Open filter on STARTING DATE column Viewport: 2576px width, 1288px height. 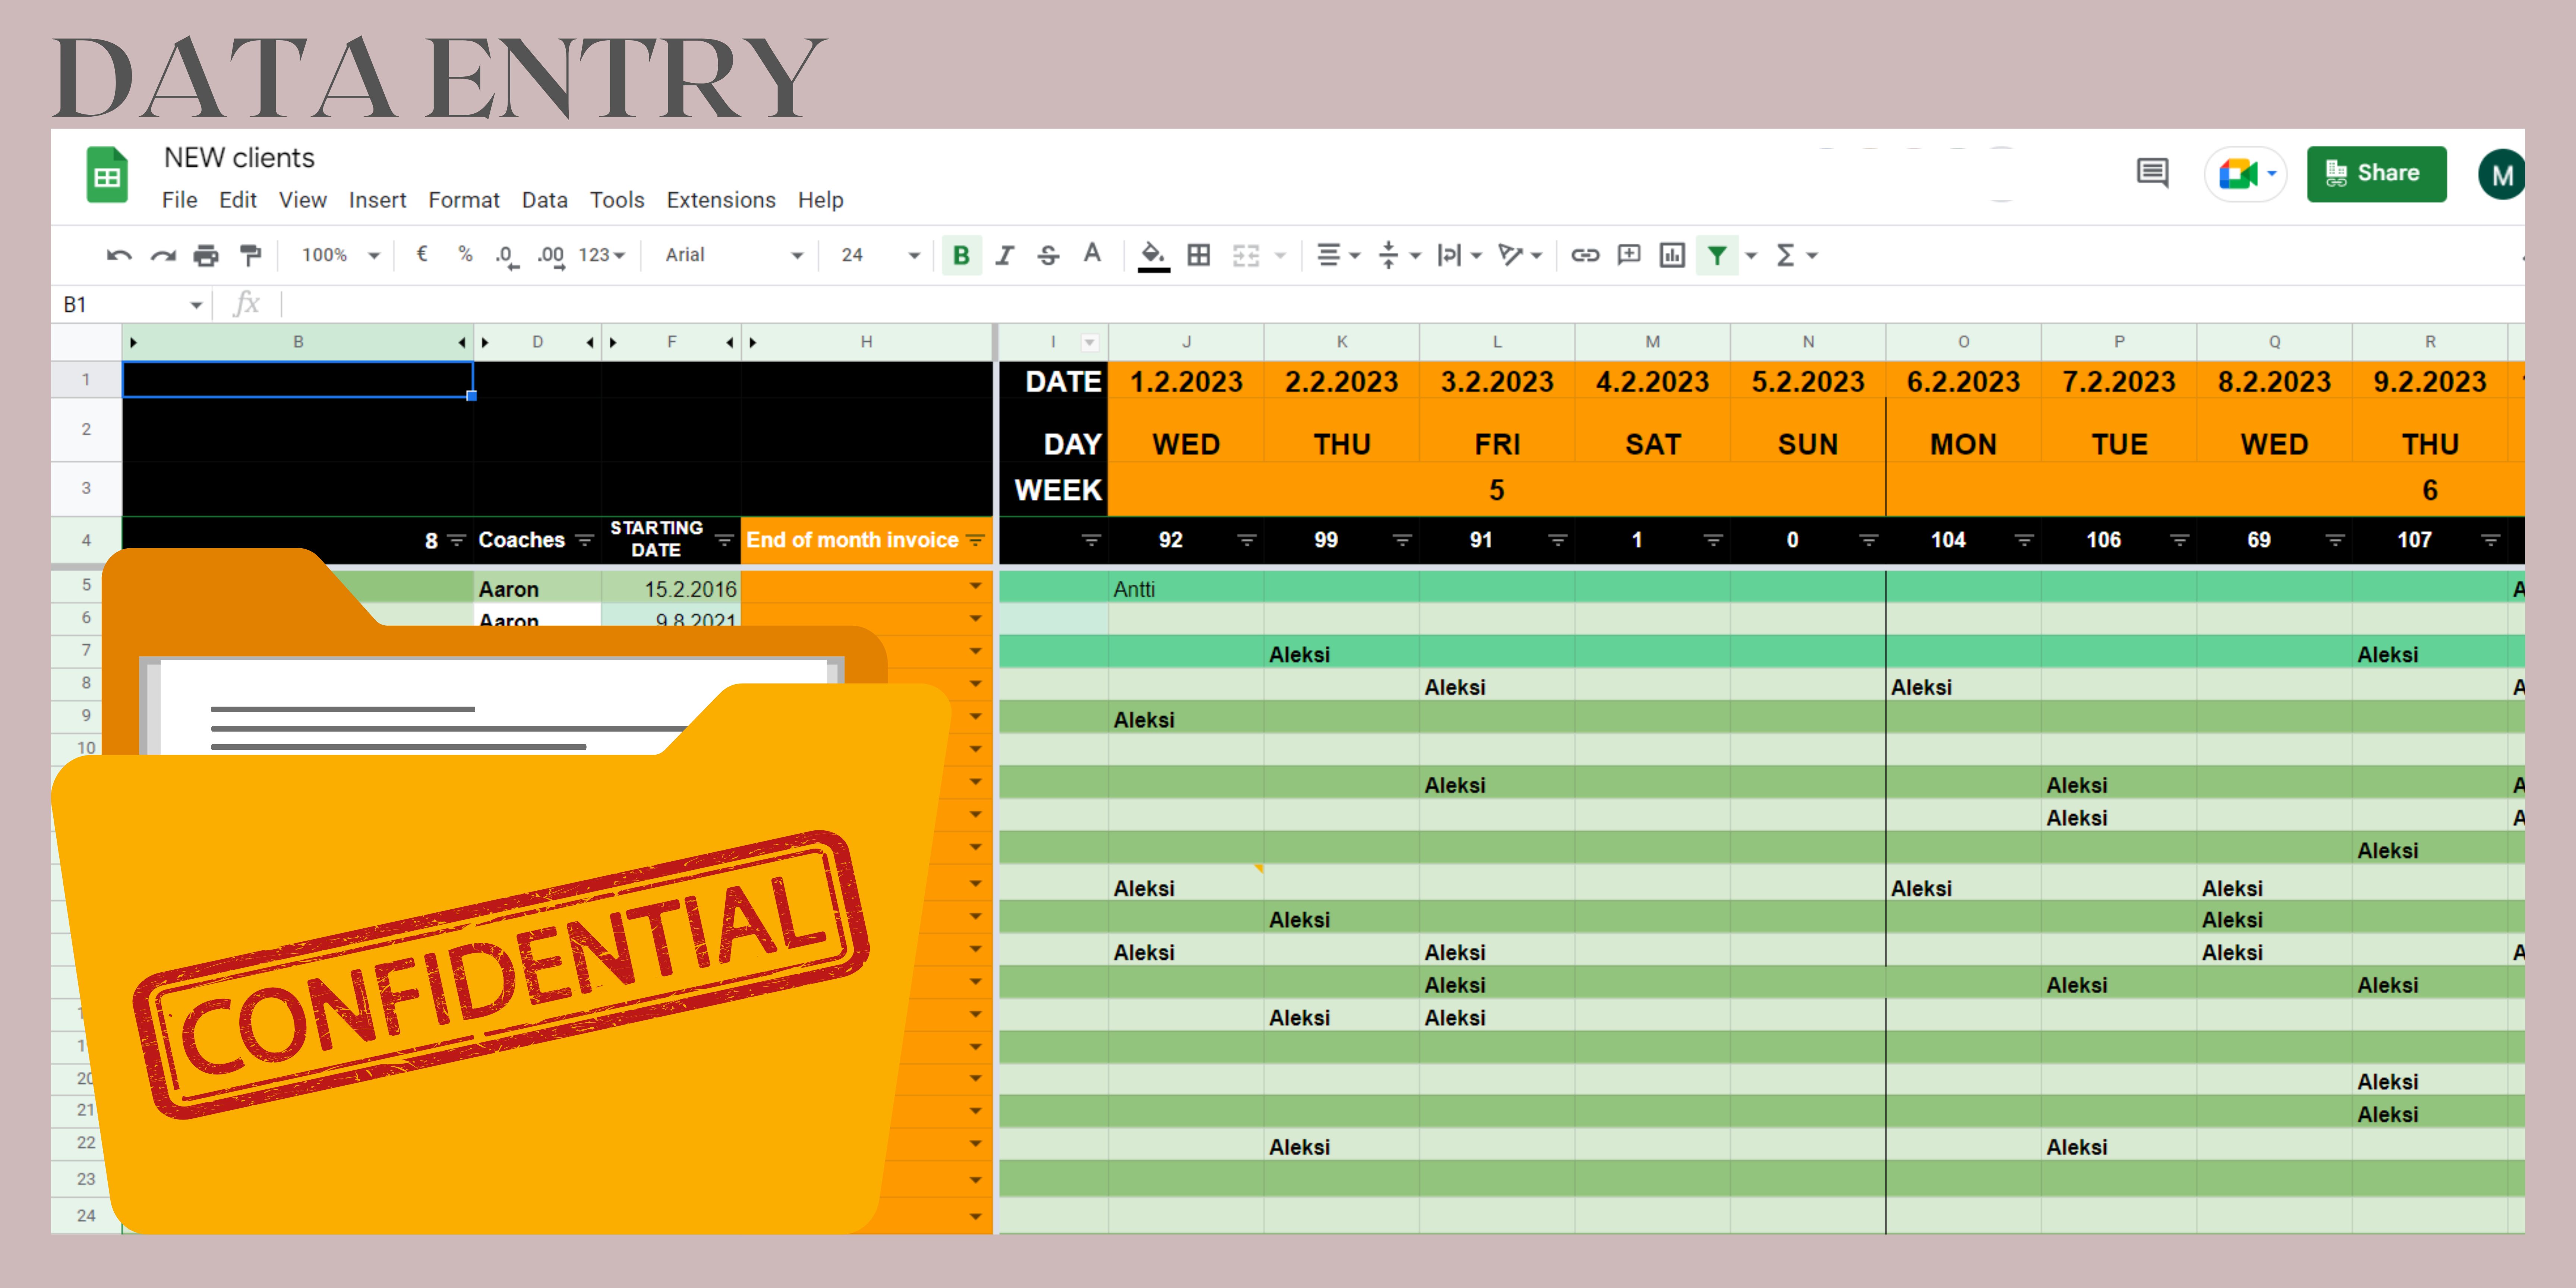coord(724,540)
